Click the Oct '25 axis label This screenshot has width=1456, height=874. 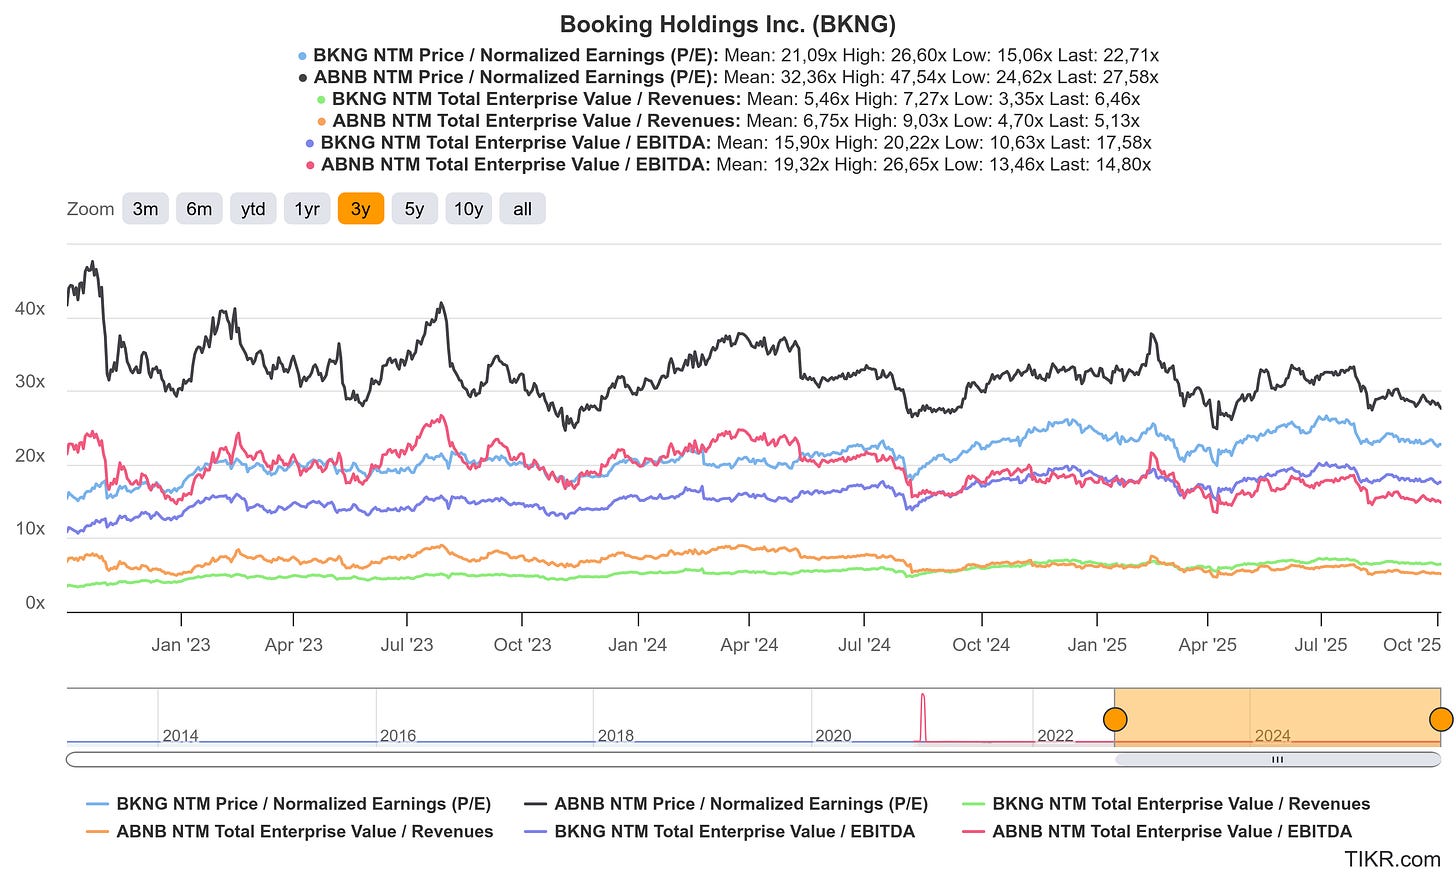(1412, 645)
